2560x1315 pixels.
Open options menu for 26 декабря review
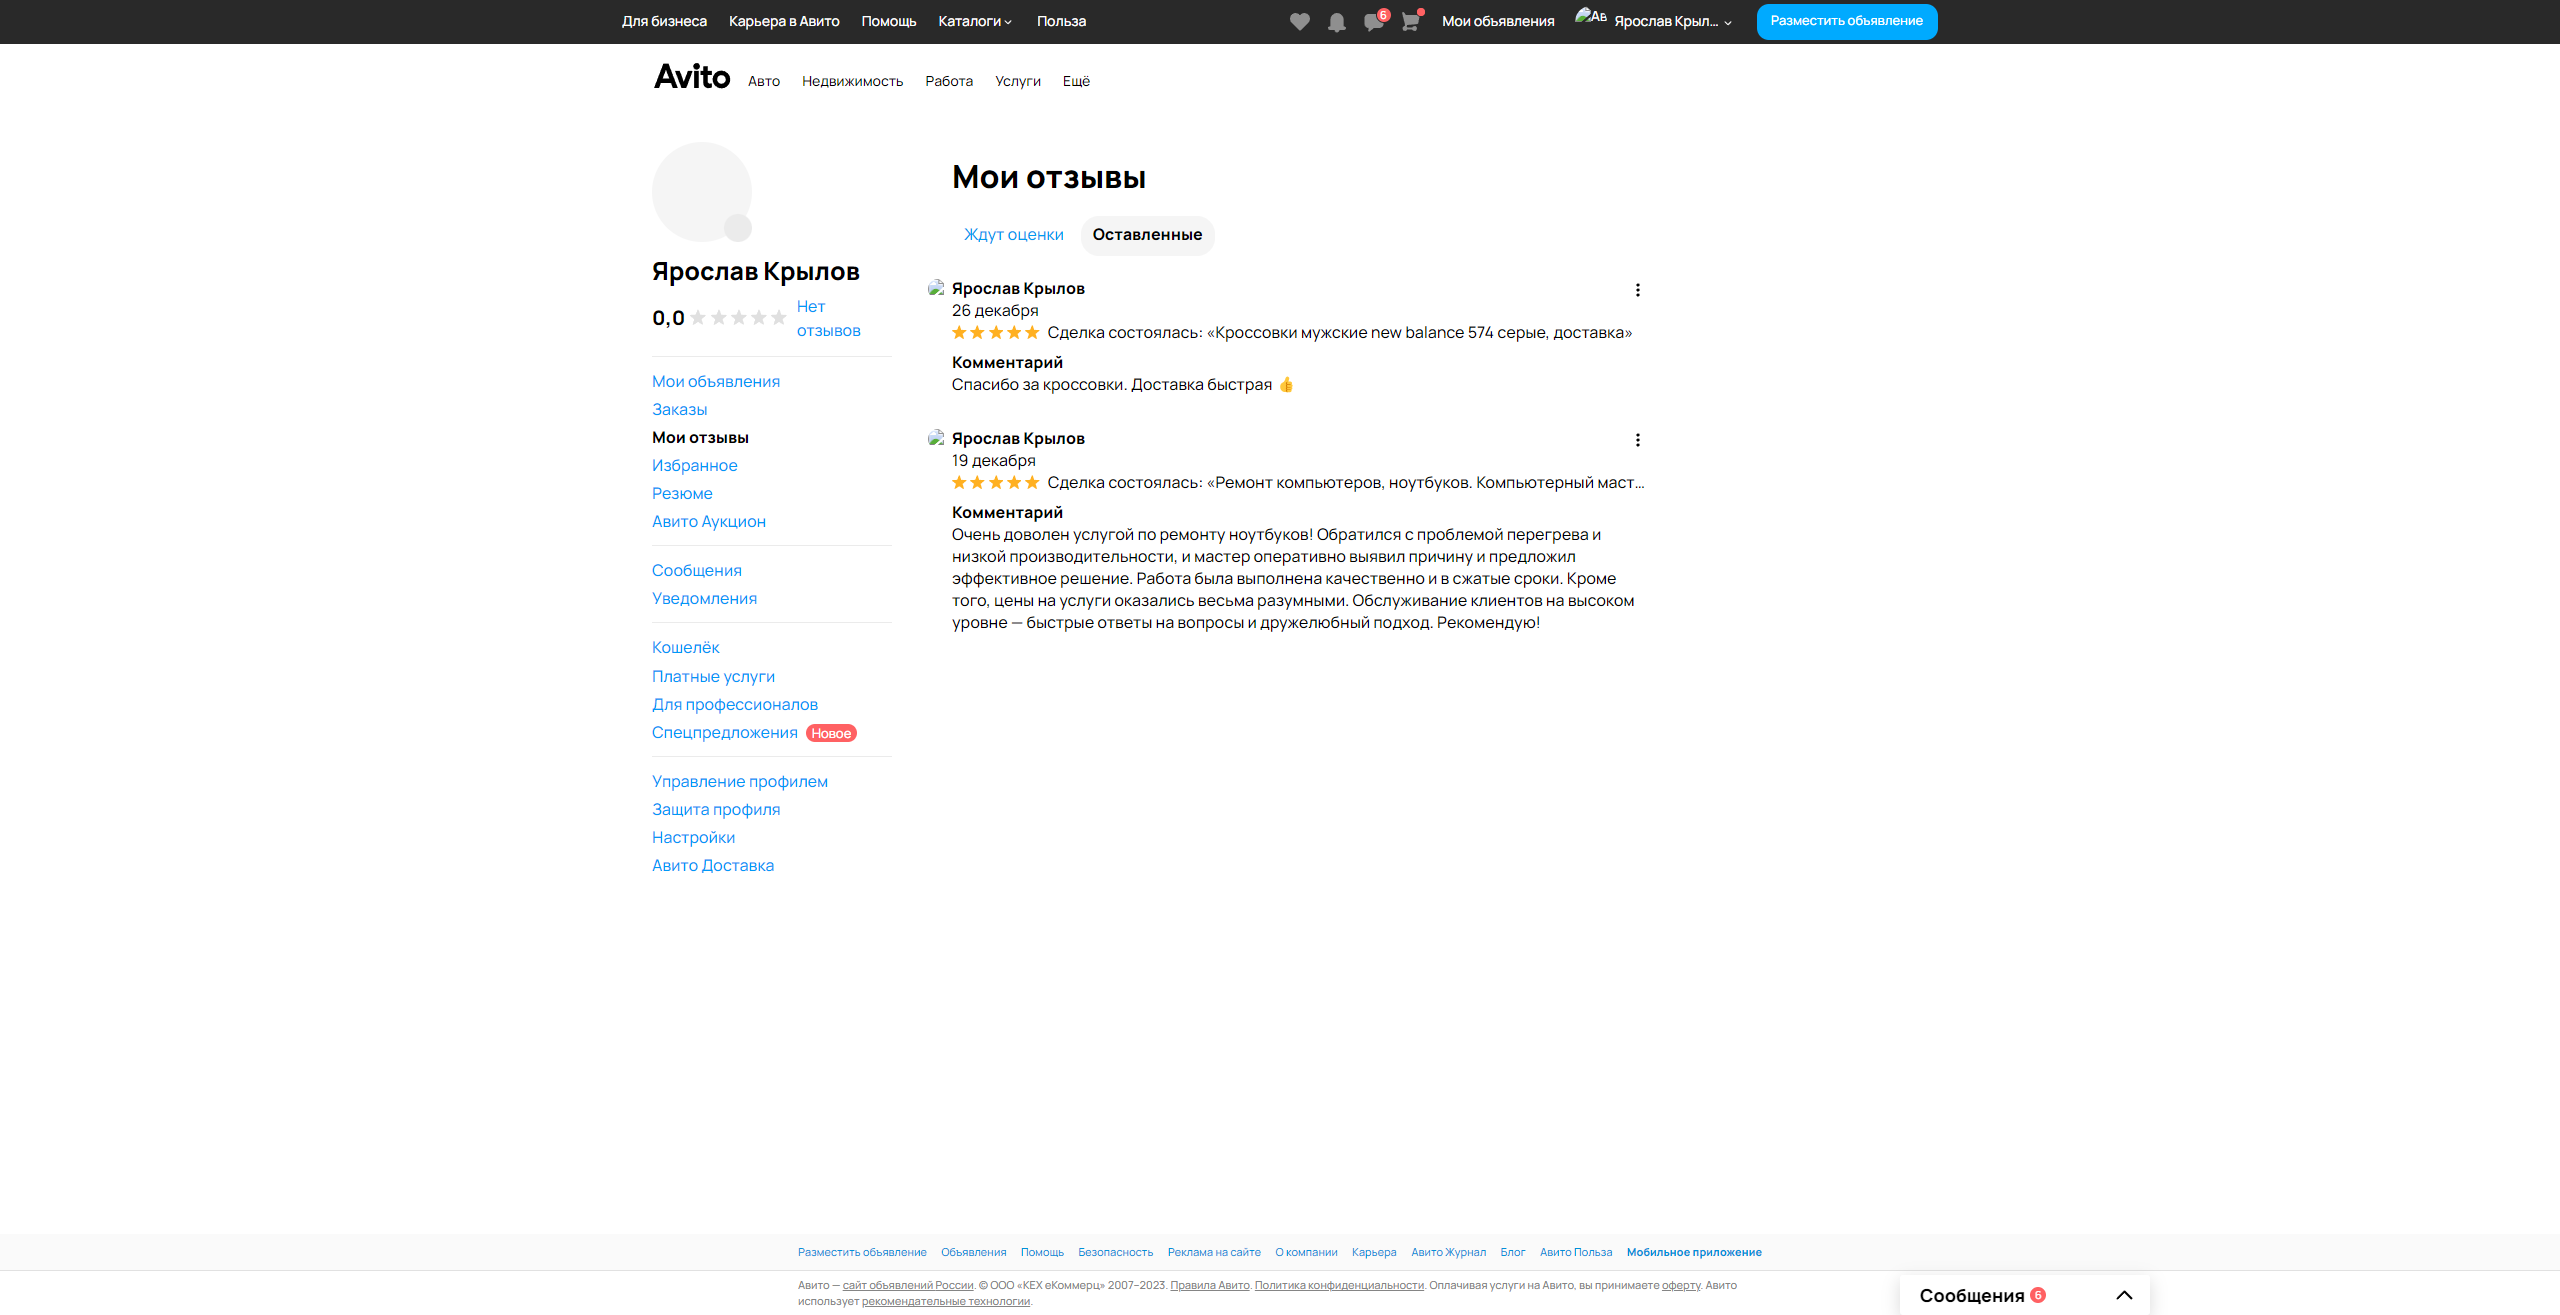[1637, 290]
